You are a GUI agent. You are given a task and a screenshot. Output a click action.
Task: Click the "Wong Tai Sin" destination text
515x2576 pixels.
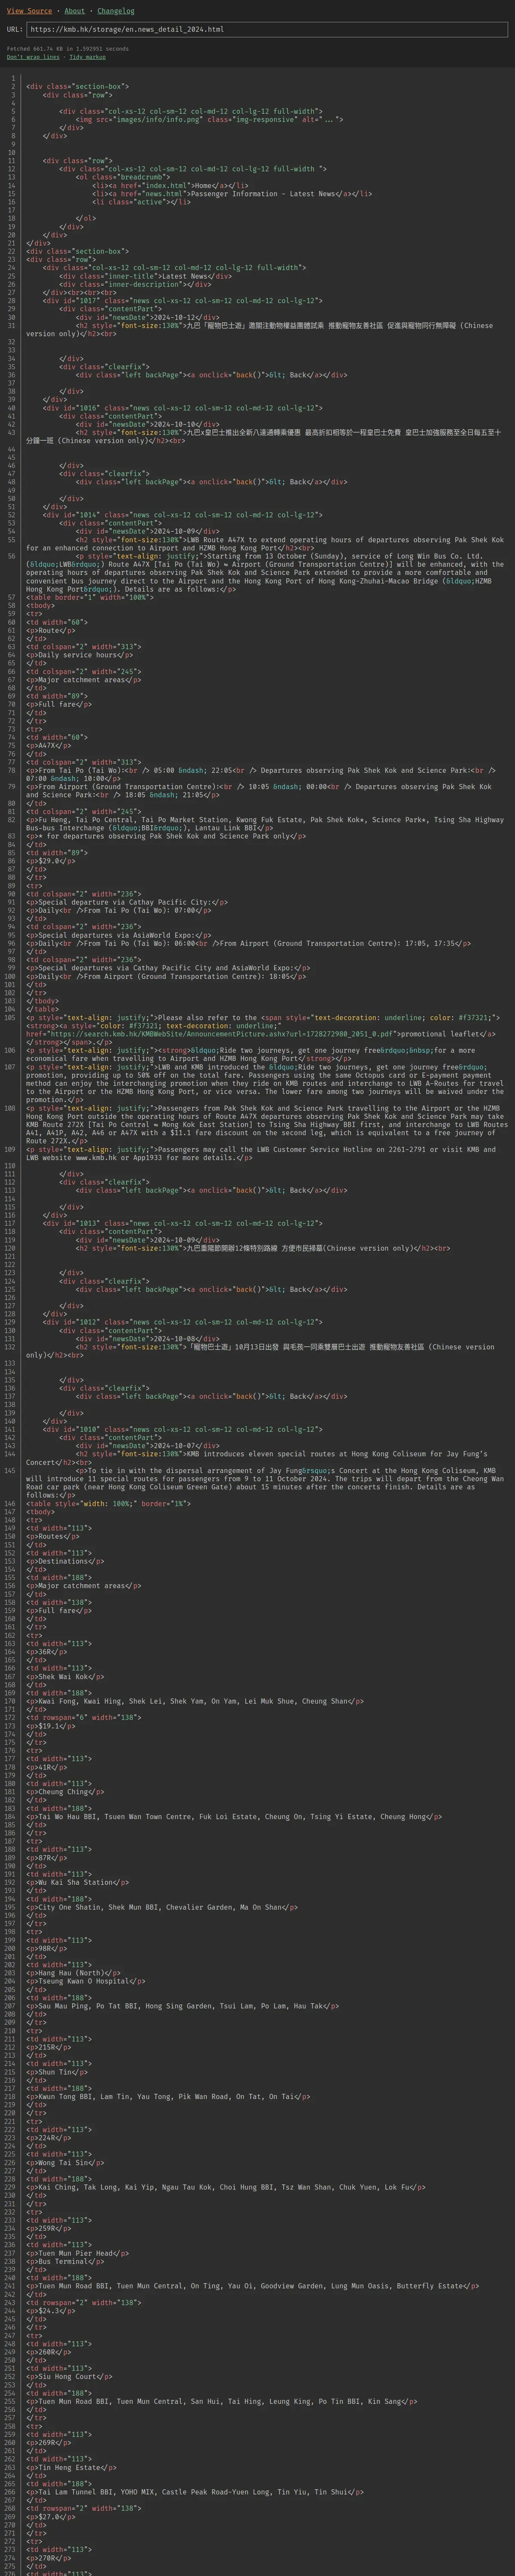point(63,2162)
